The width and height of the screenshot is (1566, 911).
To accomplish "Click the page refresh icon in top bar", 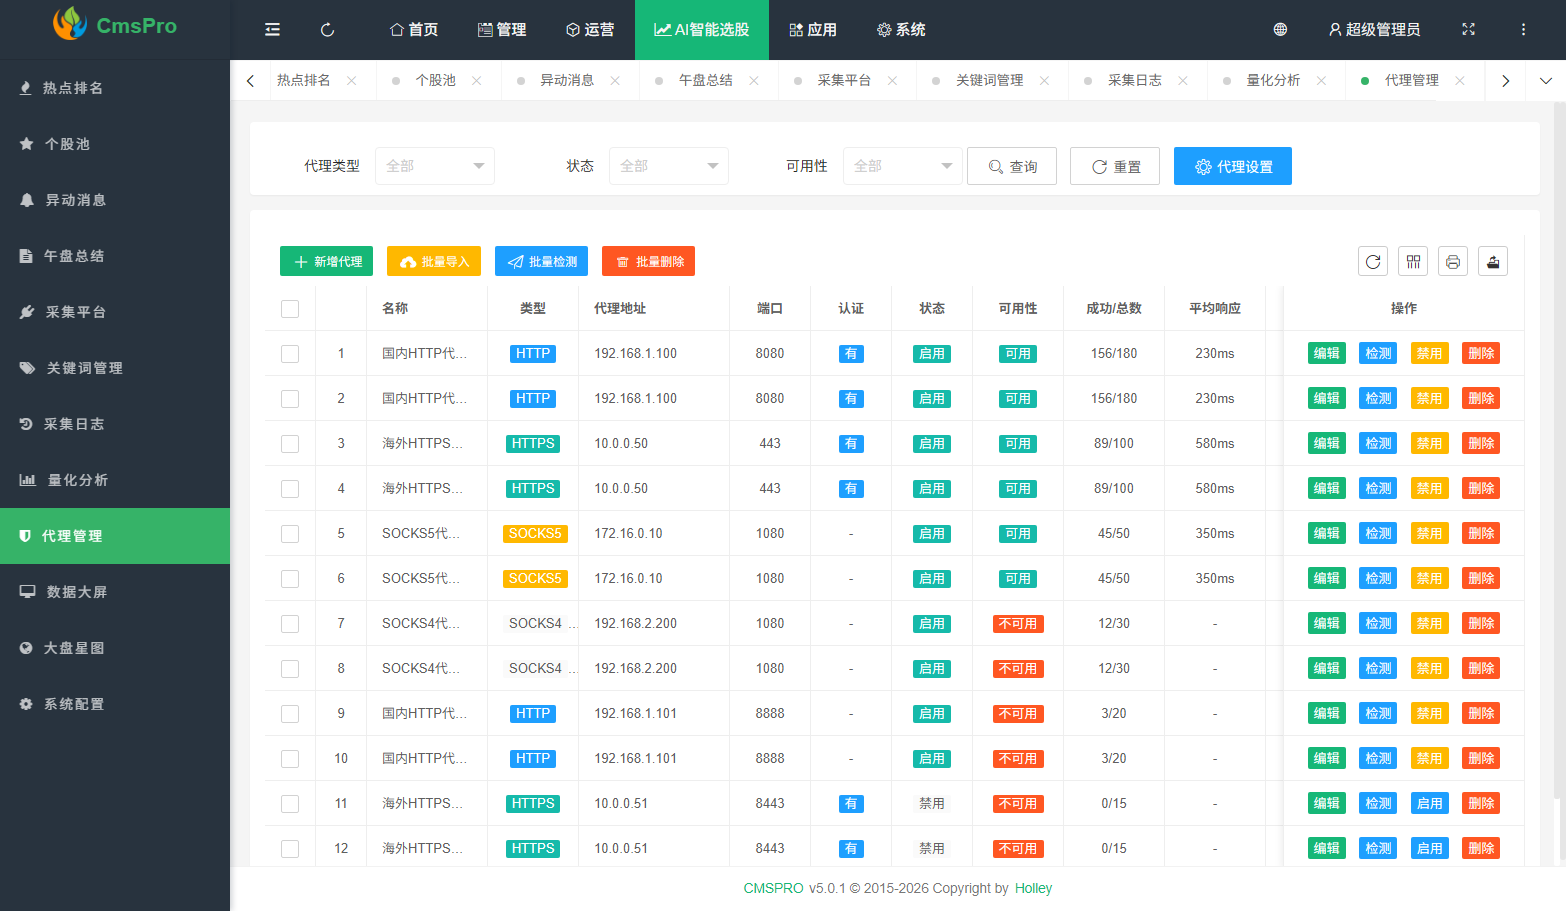I will coord(327,30).
